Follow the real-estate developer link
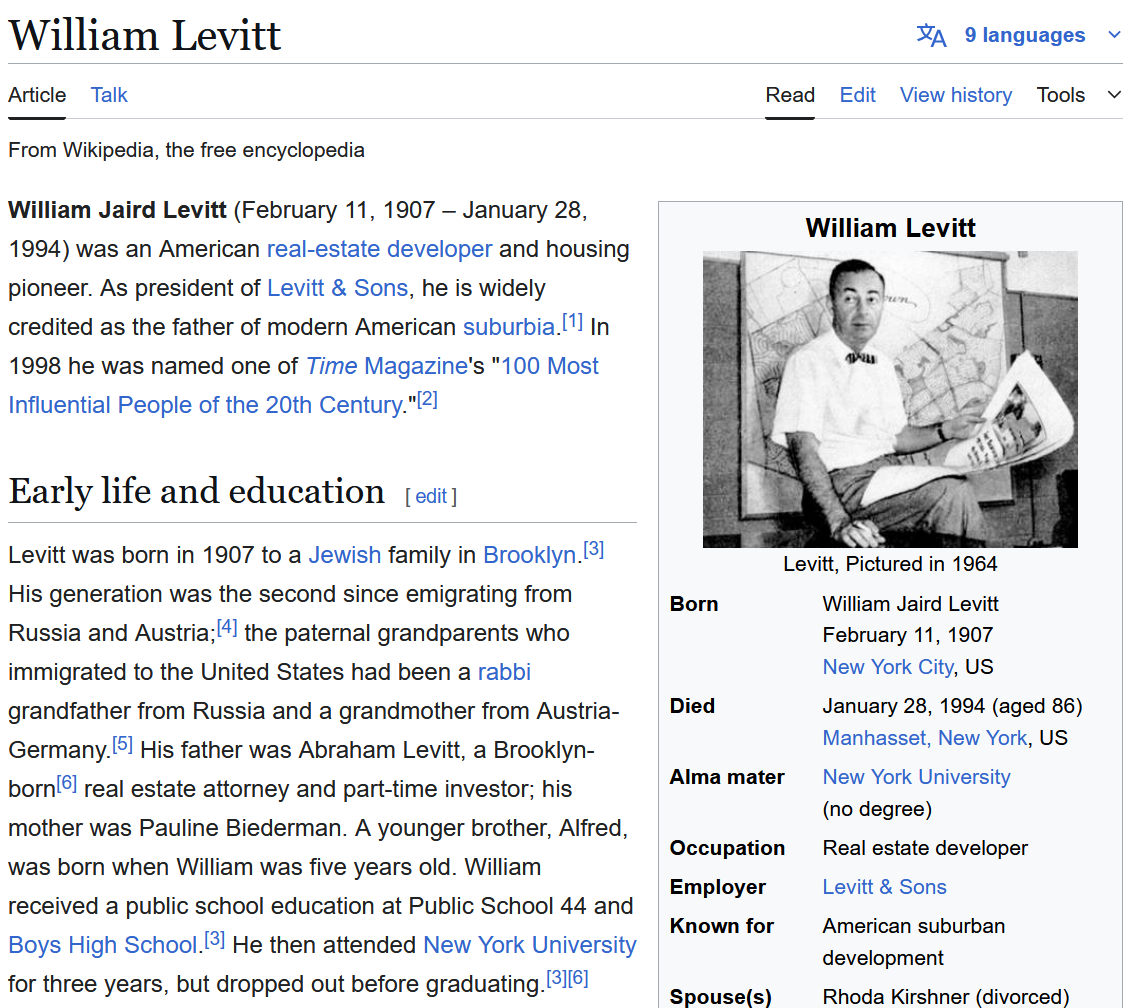The image size is (1130, 1008). pyautogui.click(x=379, y=249)
